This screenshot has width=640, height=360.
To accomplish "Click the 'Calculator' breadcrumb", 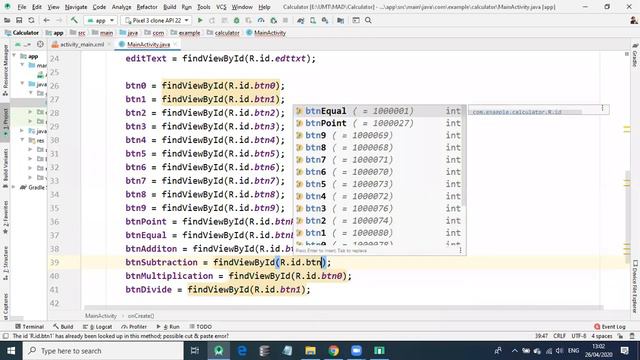I will coord(22,33).
